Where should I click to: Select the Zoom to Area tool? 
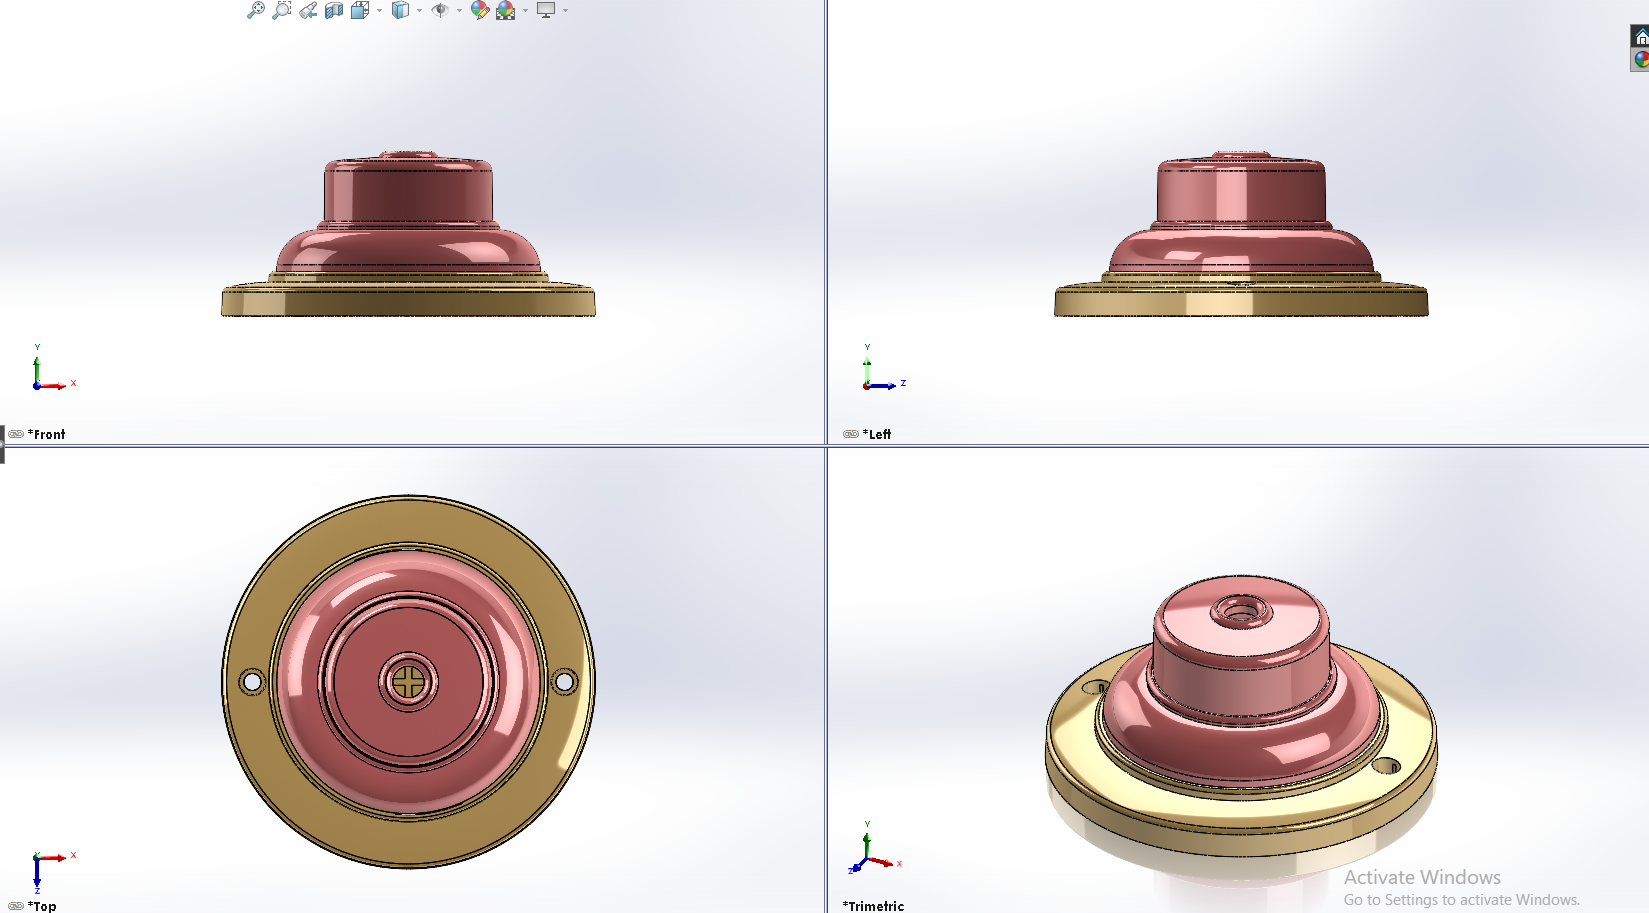coord(282,10)
